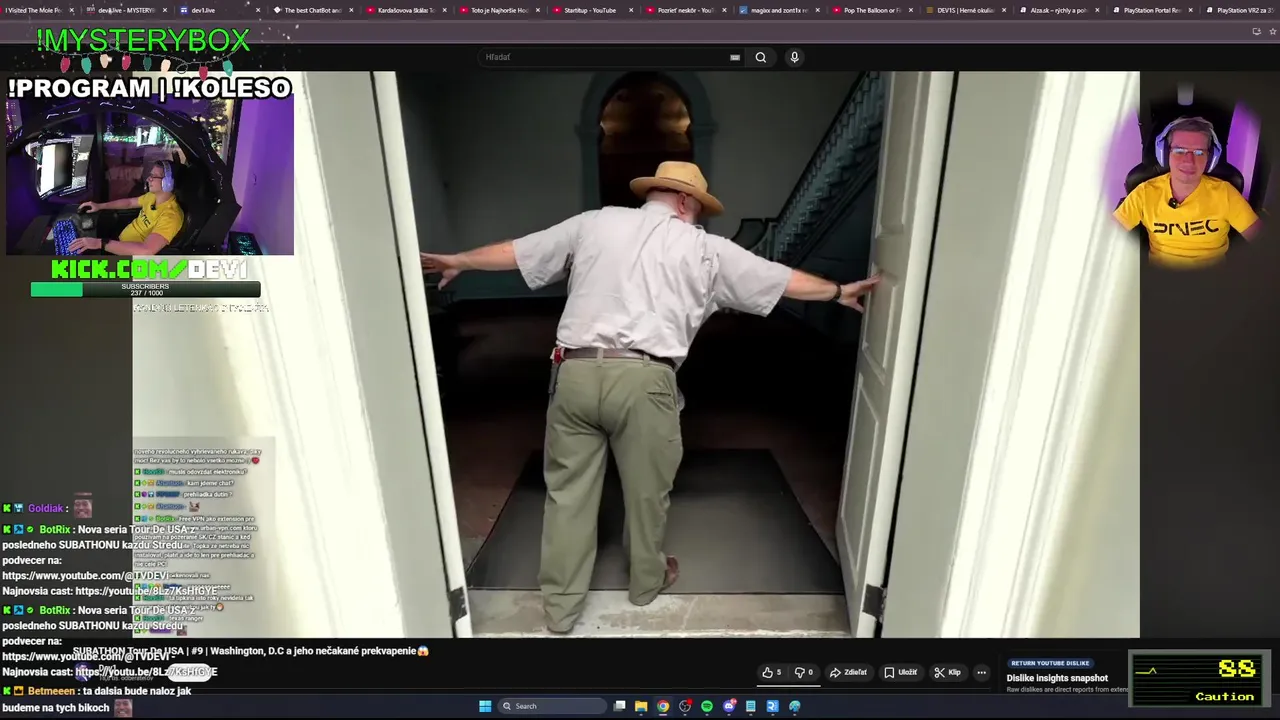Open the blue app icon on taskbar
This screenshot has height=720, width=1280.
773,706
